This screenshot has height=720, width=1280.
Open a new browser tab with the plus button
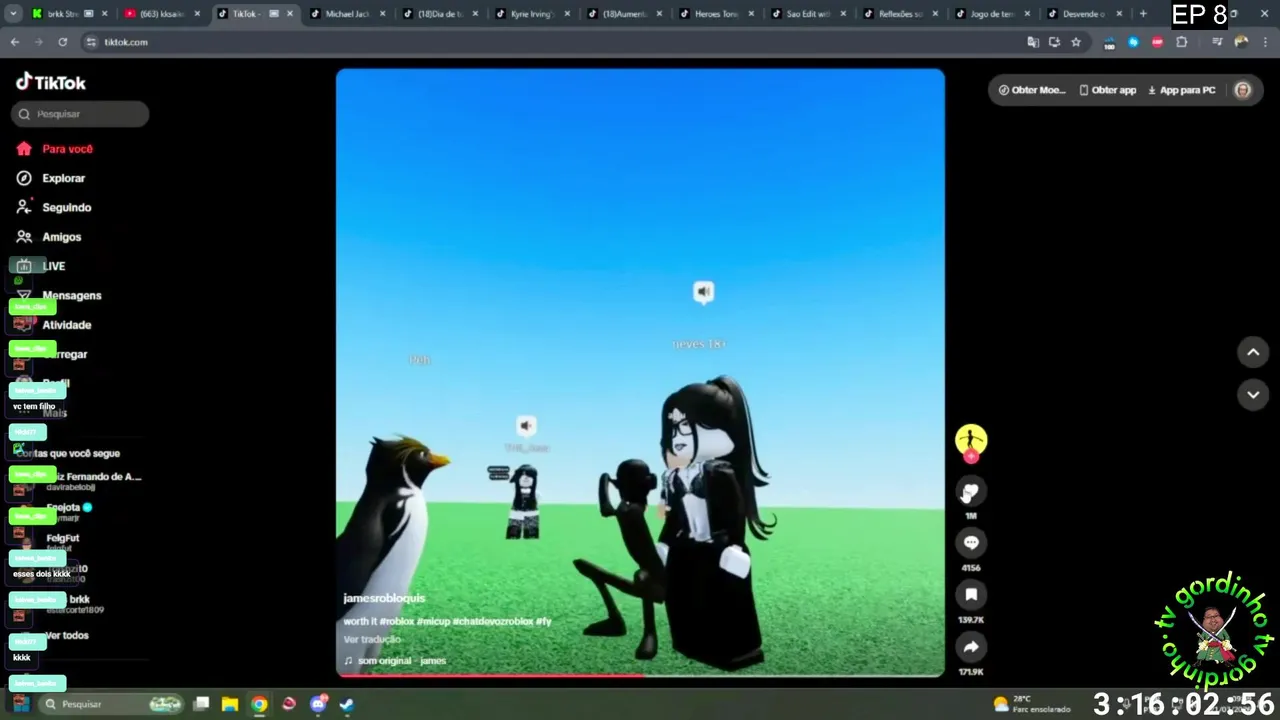1143,14
